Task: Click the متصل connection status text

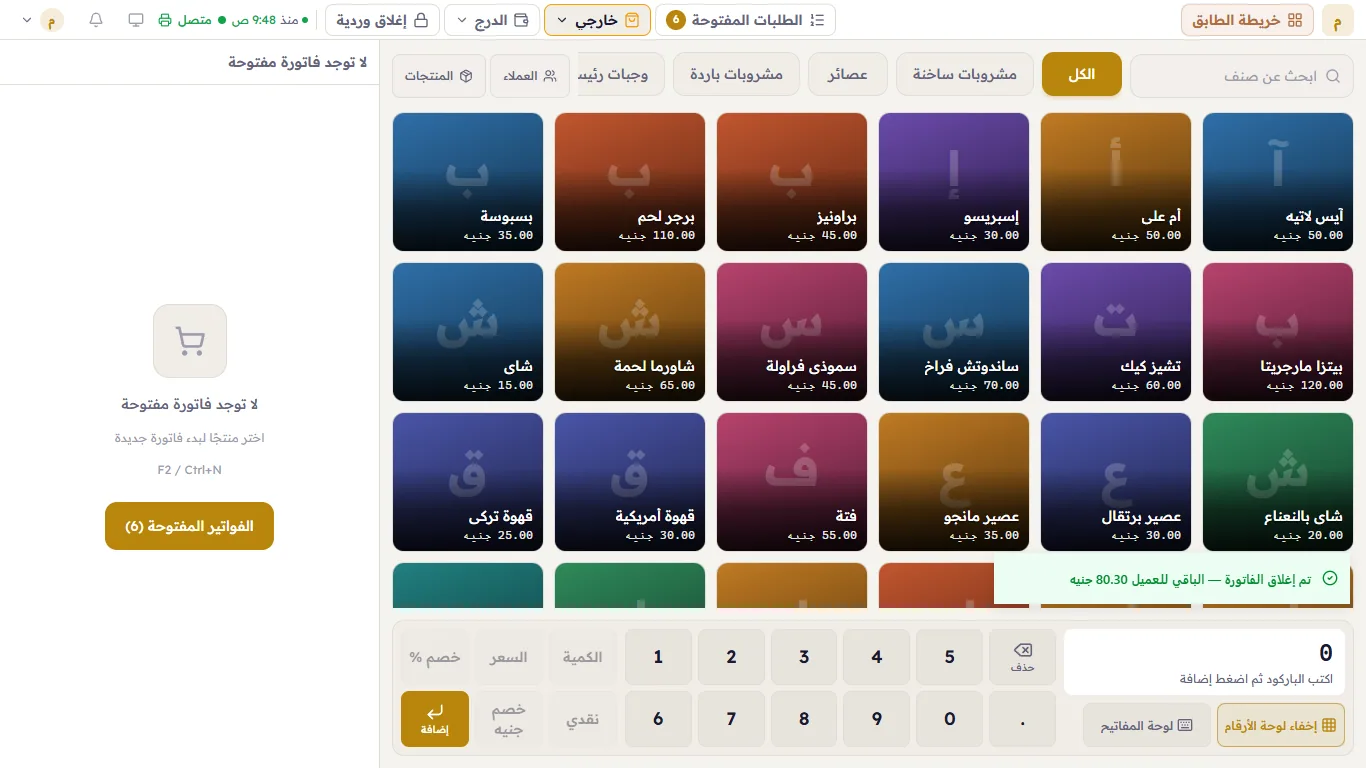Action: pyautogui.click(x=194, y=20)
